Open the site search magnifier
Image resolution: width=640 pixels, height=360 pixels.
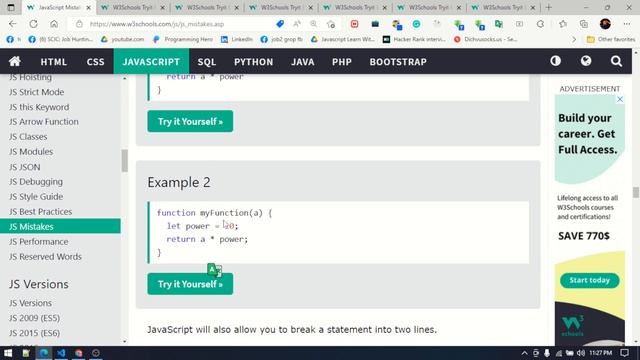tap(616, 61)
